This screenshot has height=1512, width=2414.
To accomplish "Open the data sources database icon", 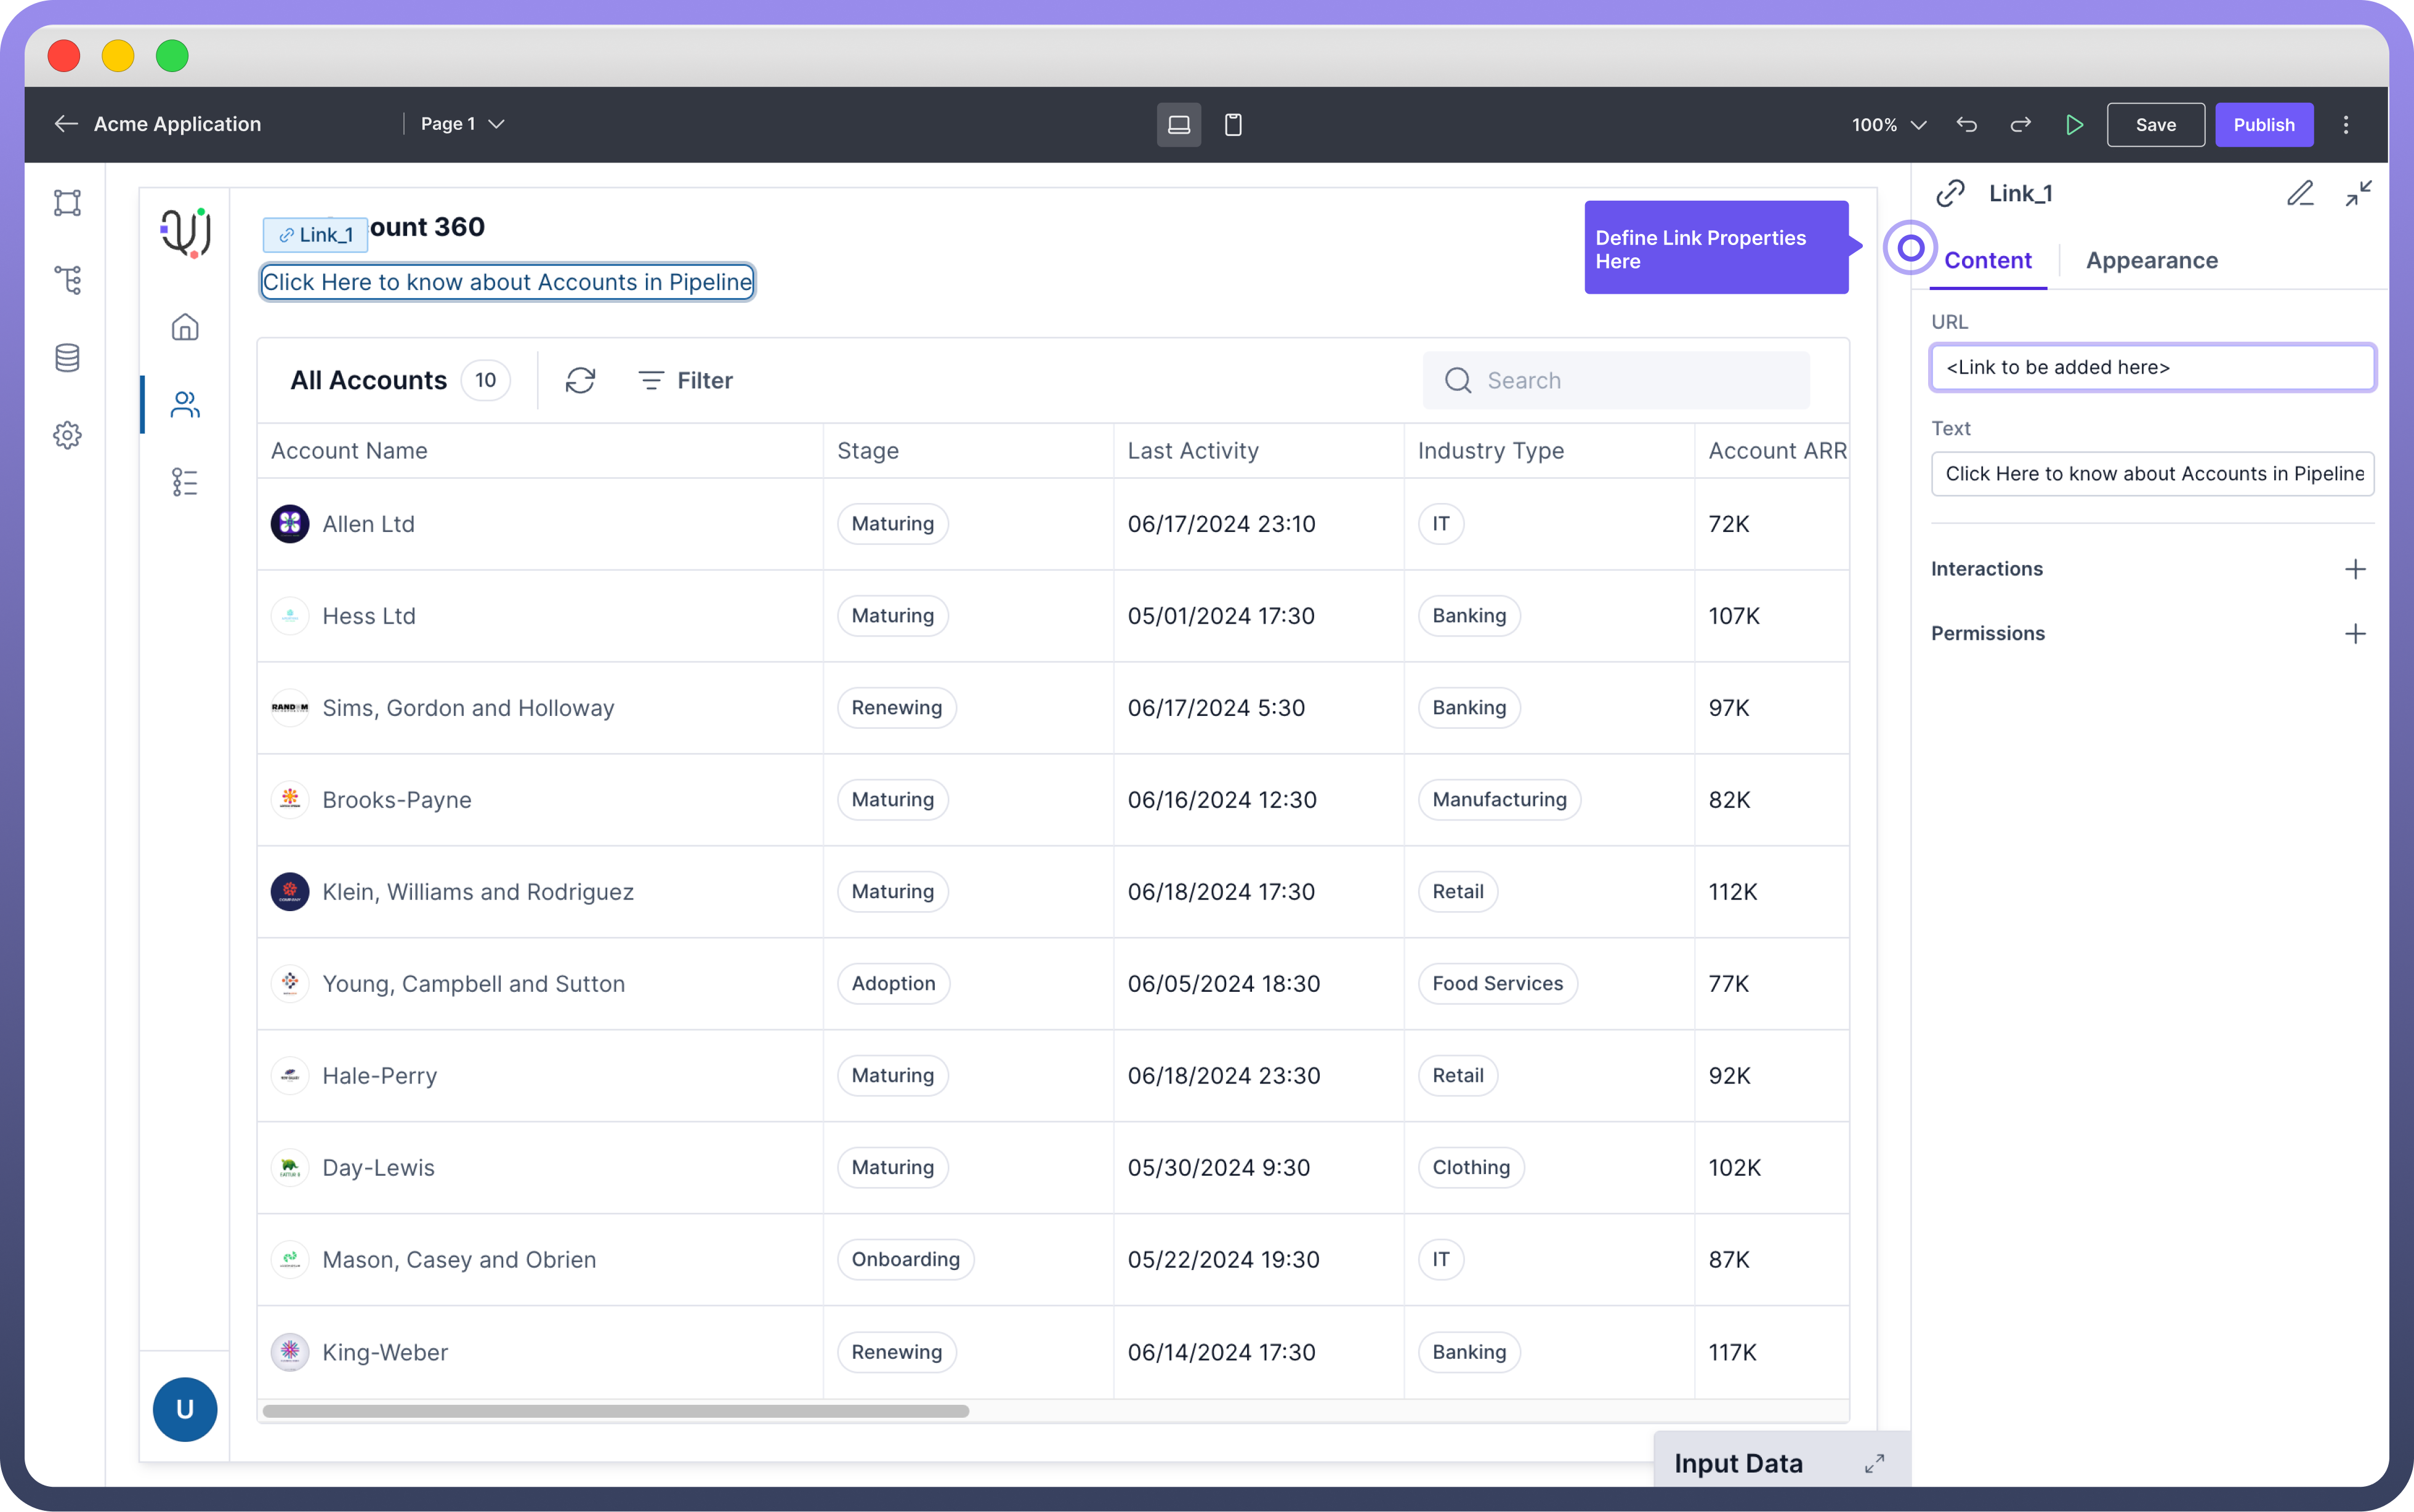I will point(67,357).
